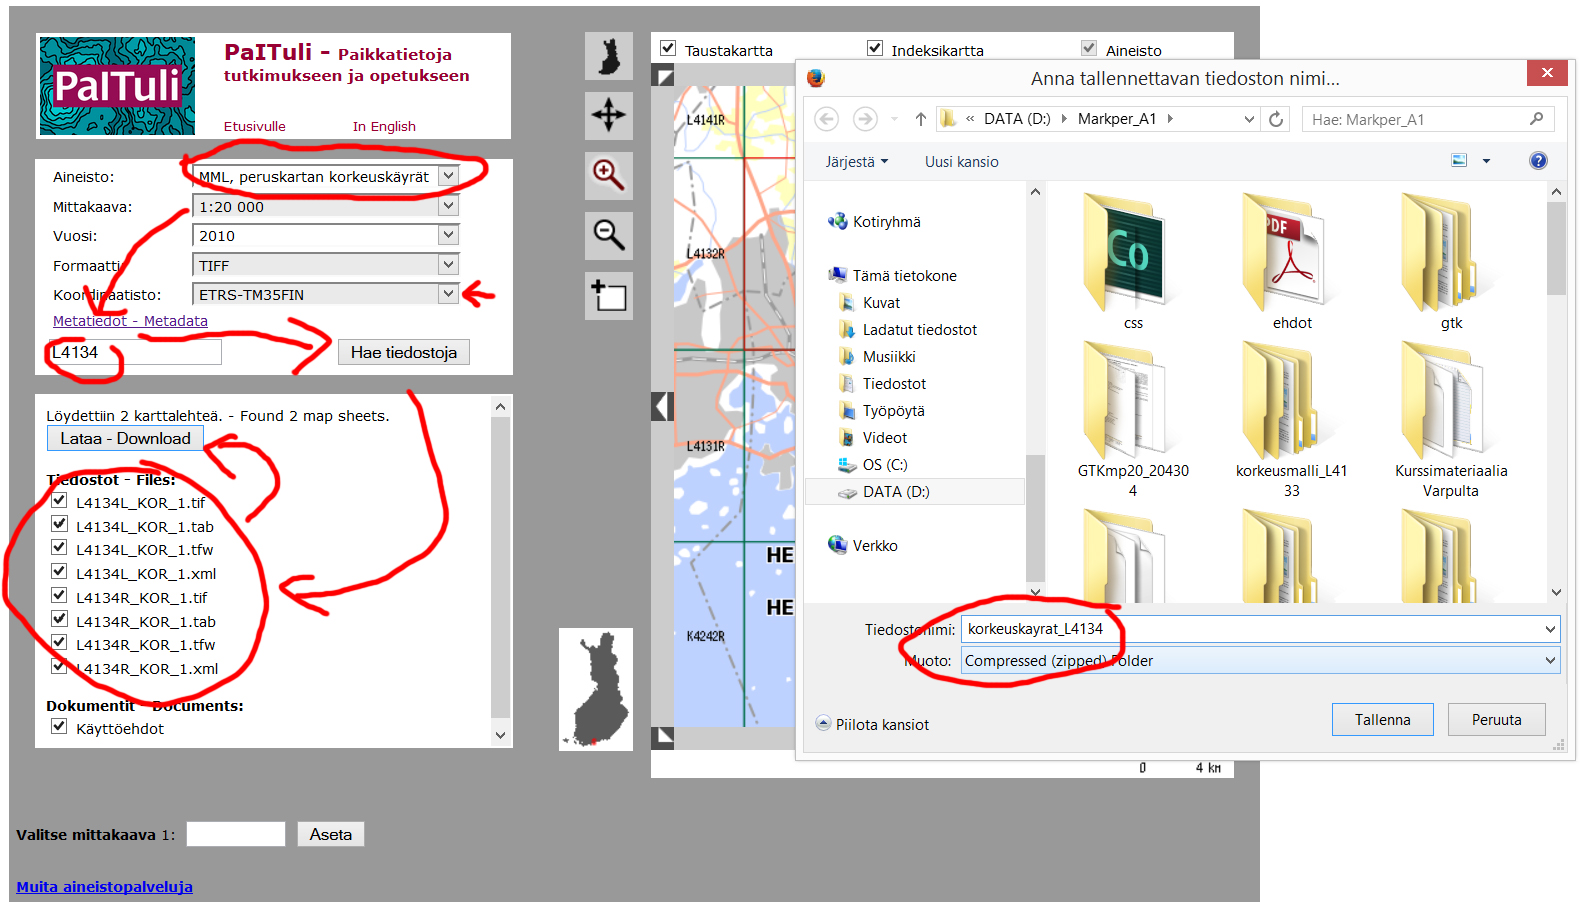Image resolution: width=1580 pixels, height=902 pixels.
Task: Open Muita aineistopalveluja link
Action: (x=104, y=887)
